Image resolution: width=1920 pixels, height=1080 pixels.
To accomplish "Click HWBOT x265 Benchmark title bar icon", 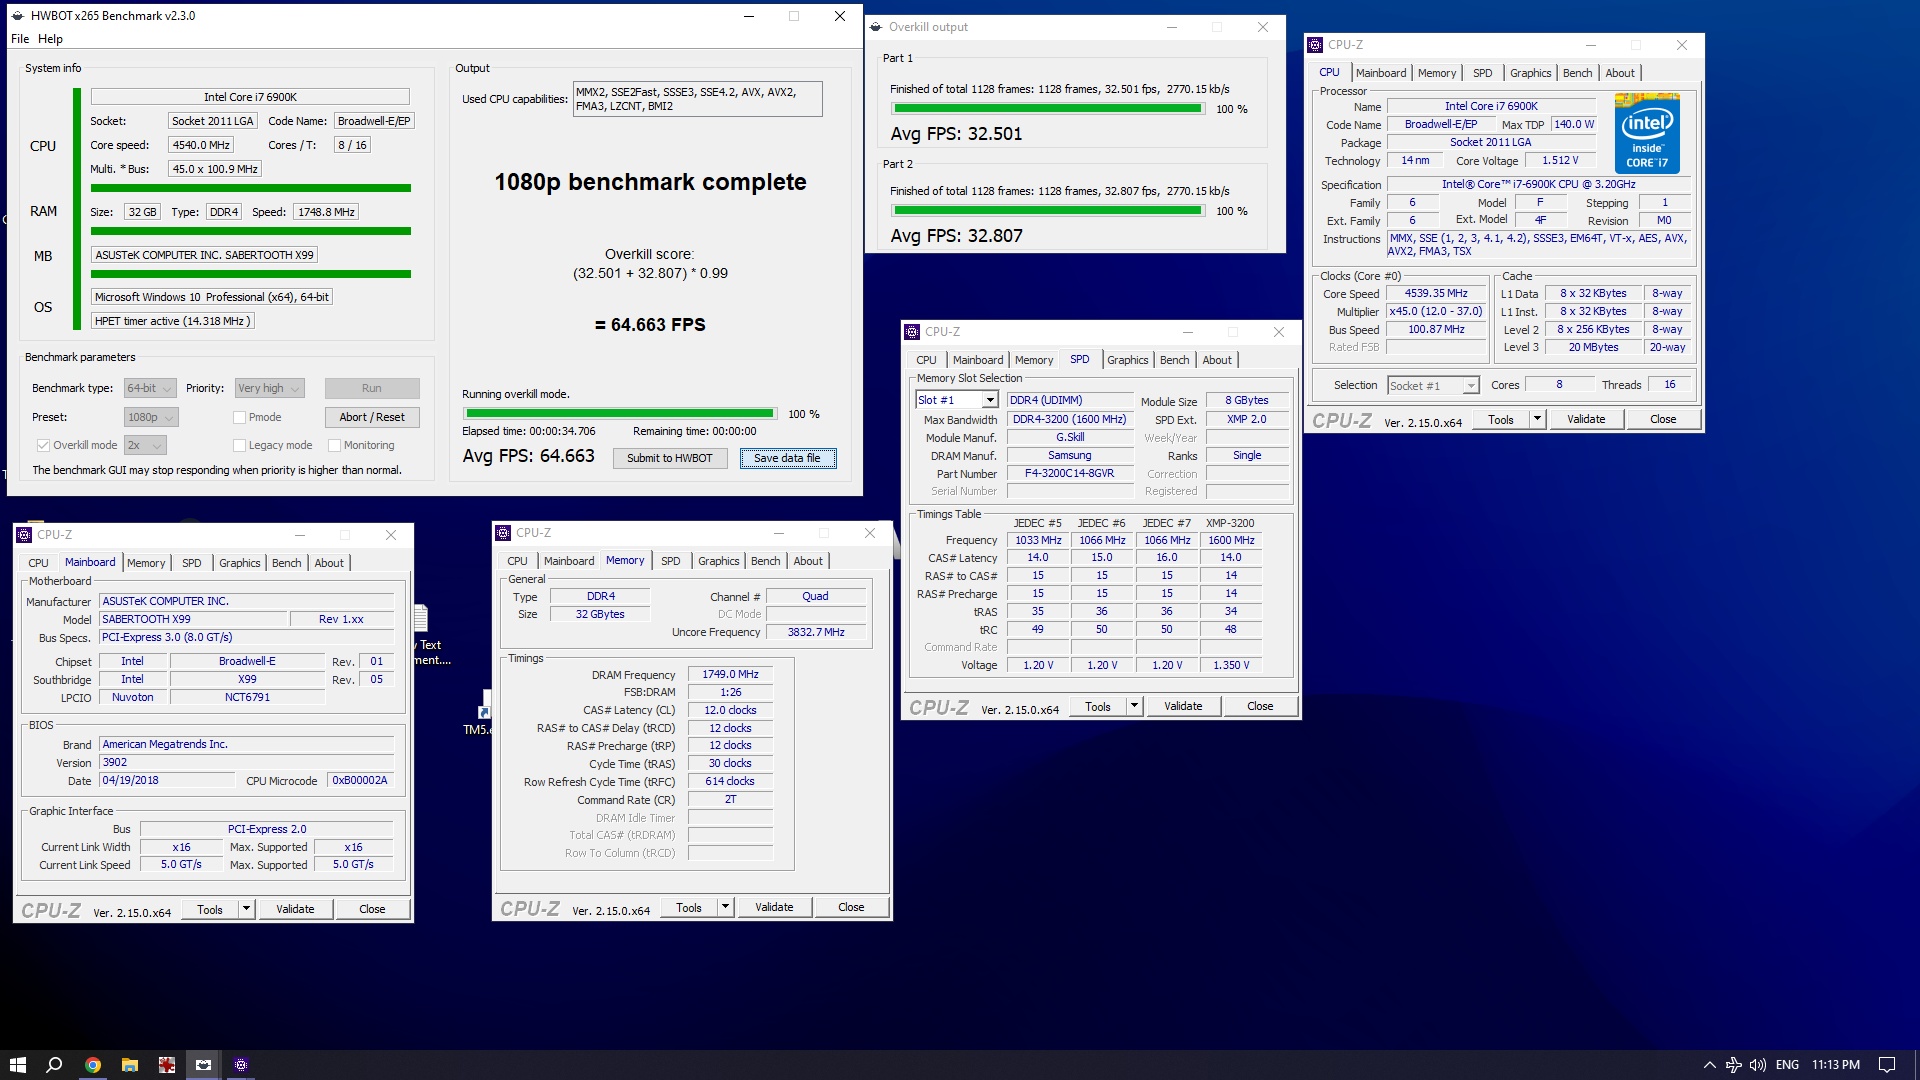I will point(18,16).
